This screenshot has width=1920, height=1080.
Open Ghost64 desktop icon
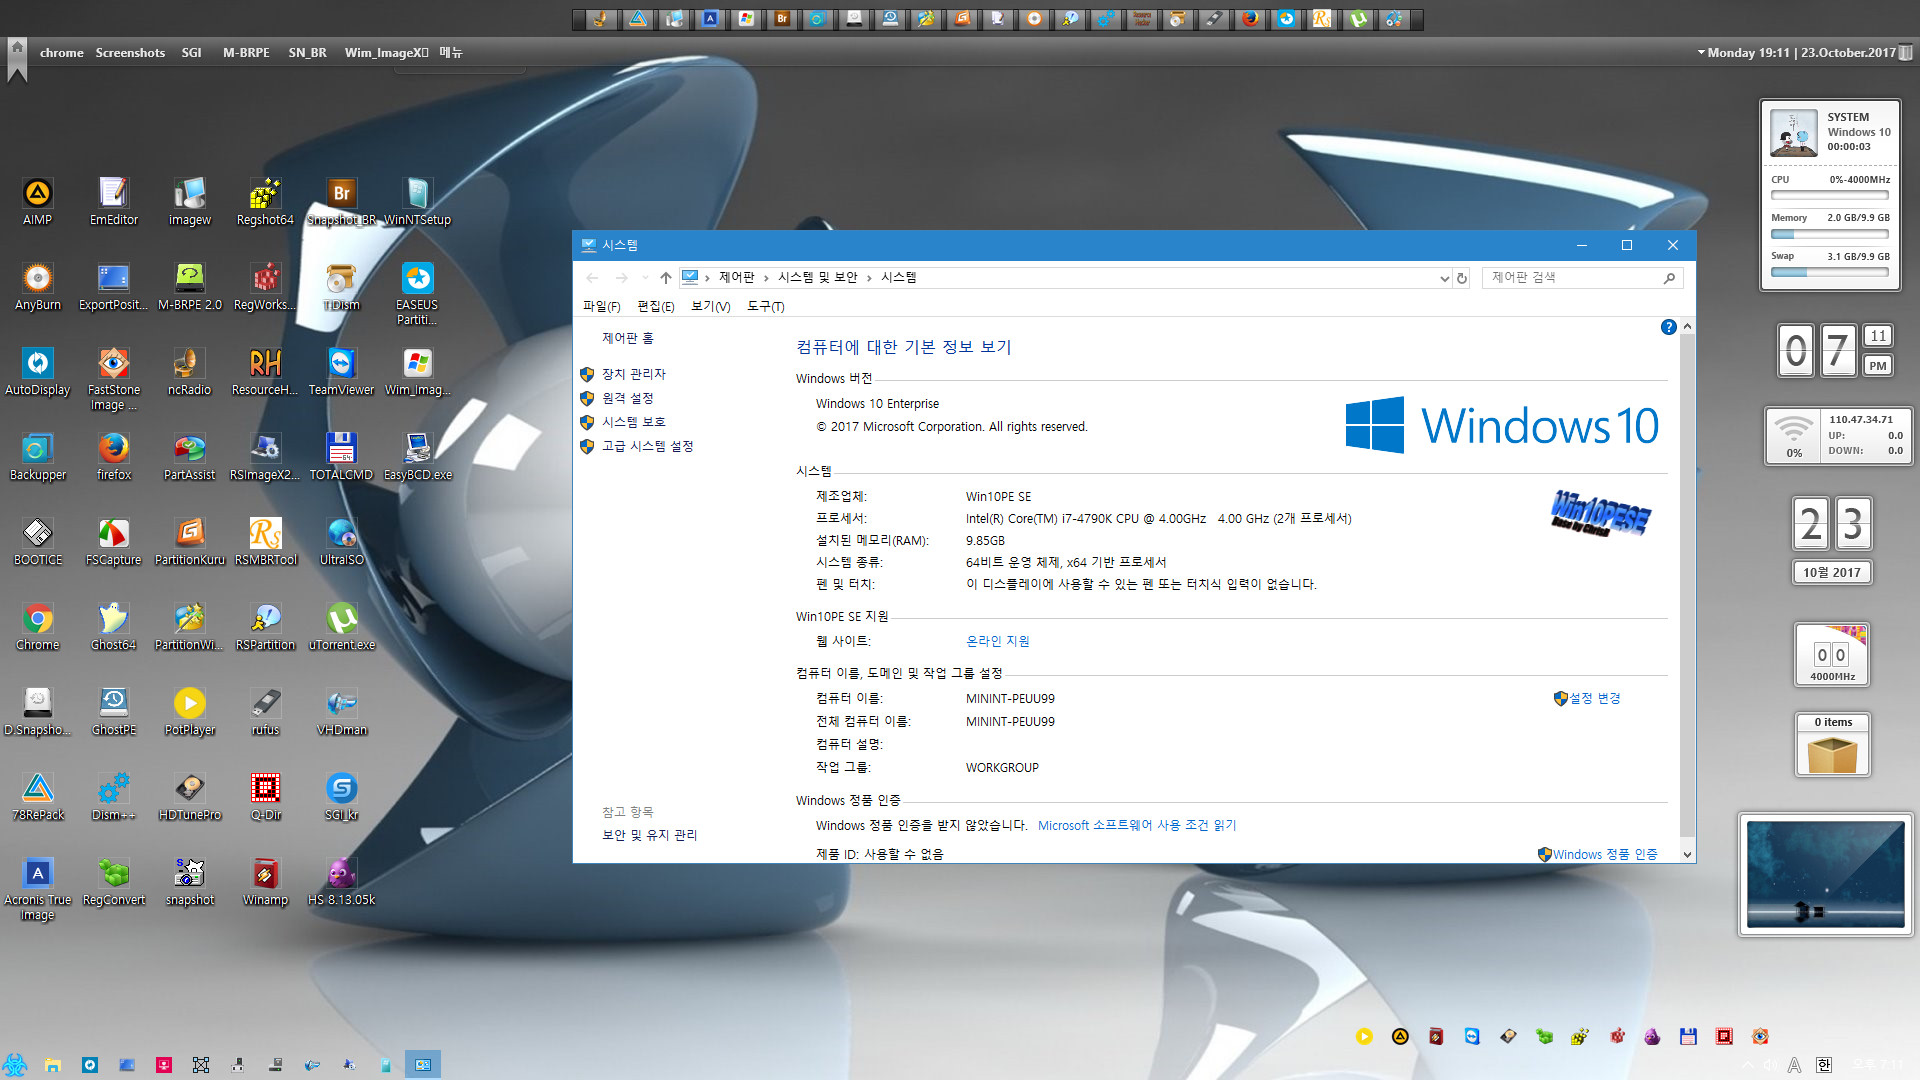pos(114,625)
